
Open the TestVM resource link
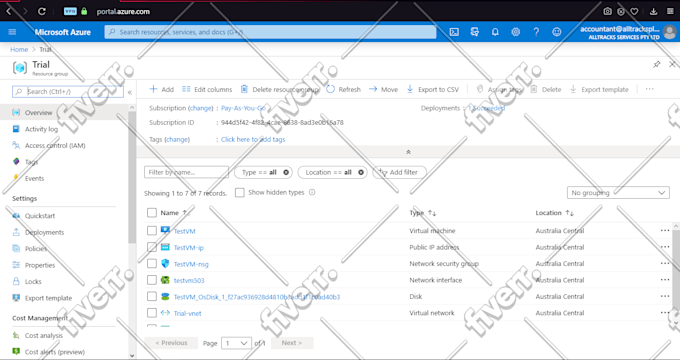pyautogui.click(x=184, y=231)
